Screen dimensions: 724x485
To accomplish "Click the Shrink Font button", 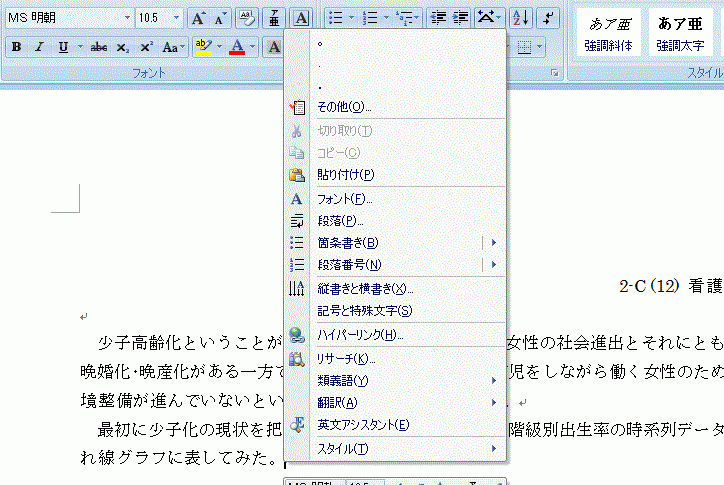I will tap(219, 18).
